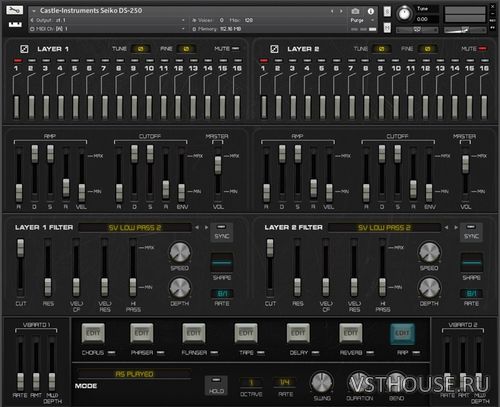This screenshot has height=407, width=500.
Task: Click the Solo button in header
Action: click(x=387, y=12)
